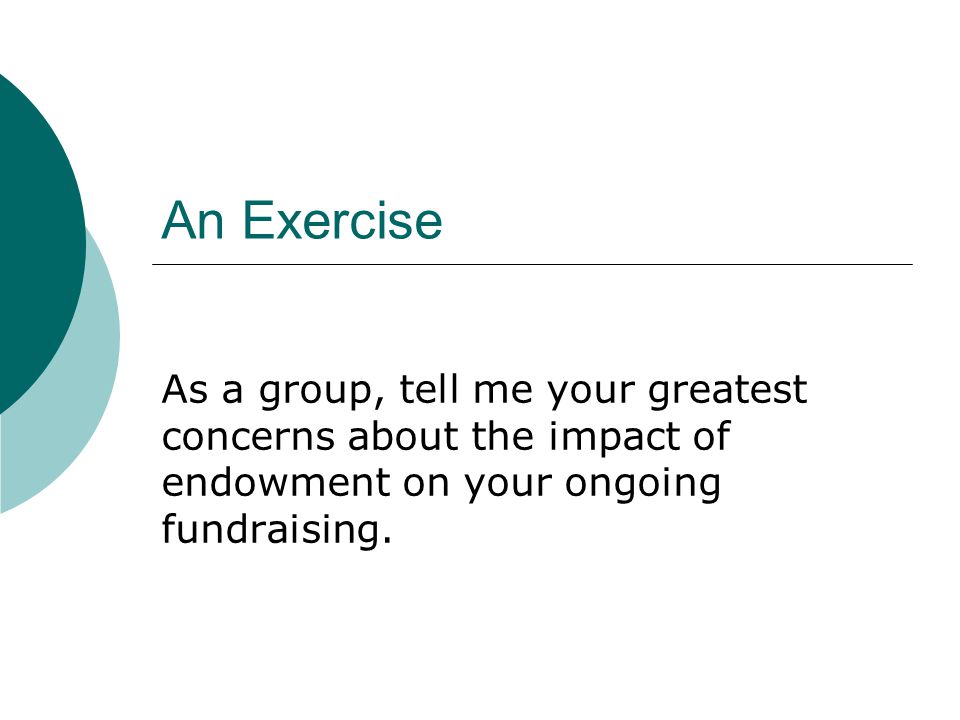Viewport: 960px width, 720px height.
Task: Click the word 'As' starting the paragraph
Action: click(x=184, y=390)
